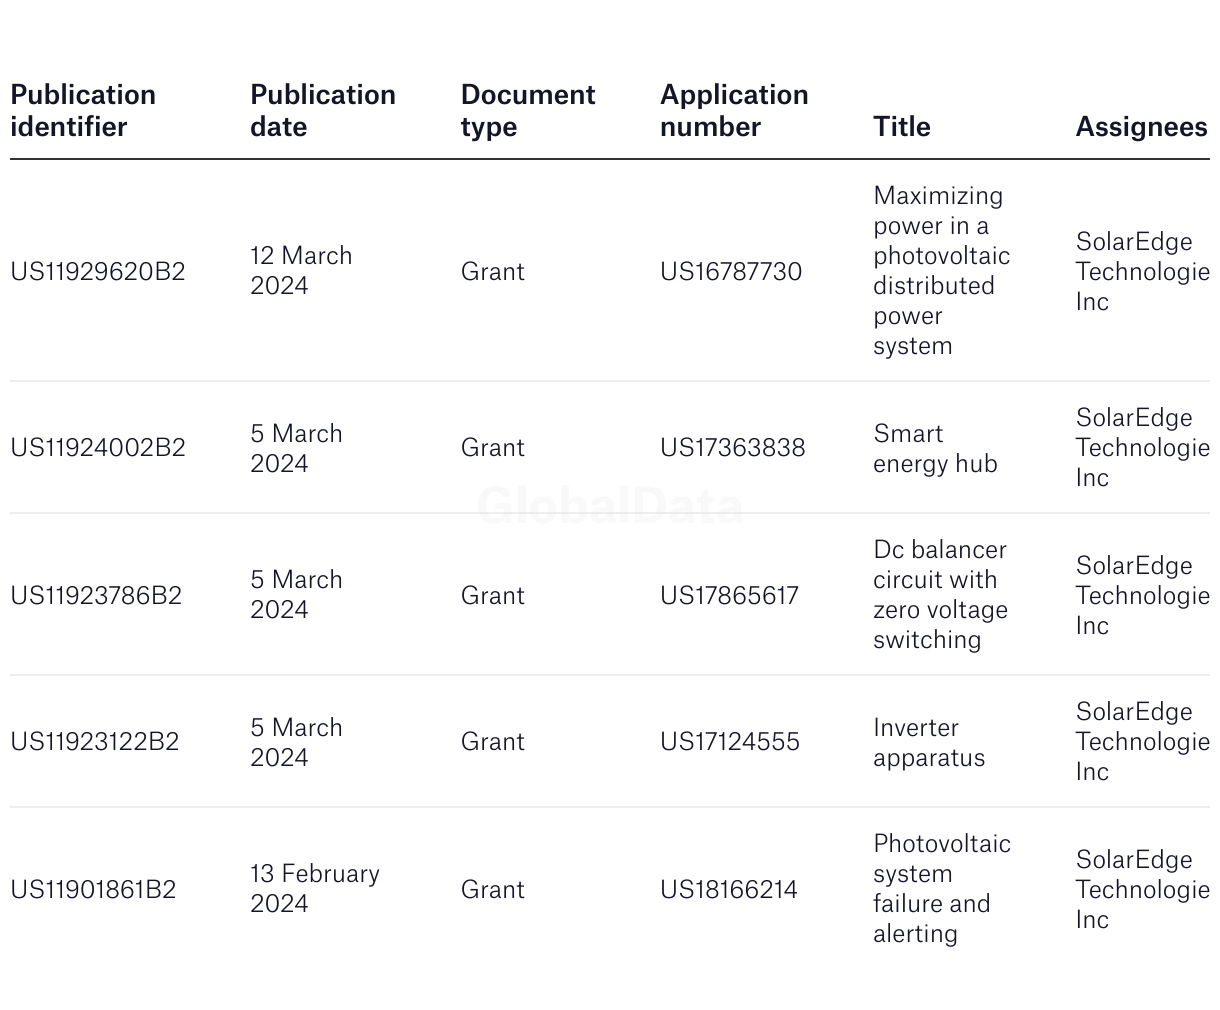Click the 12 March 2024 date cell
1220x1010 pixels.
tap(301, 270)
